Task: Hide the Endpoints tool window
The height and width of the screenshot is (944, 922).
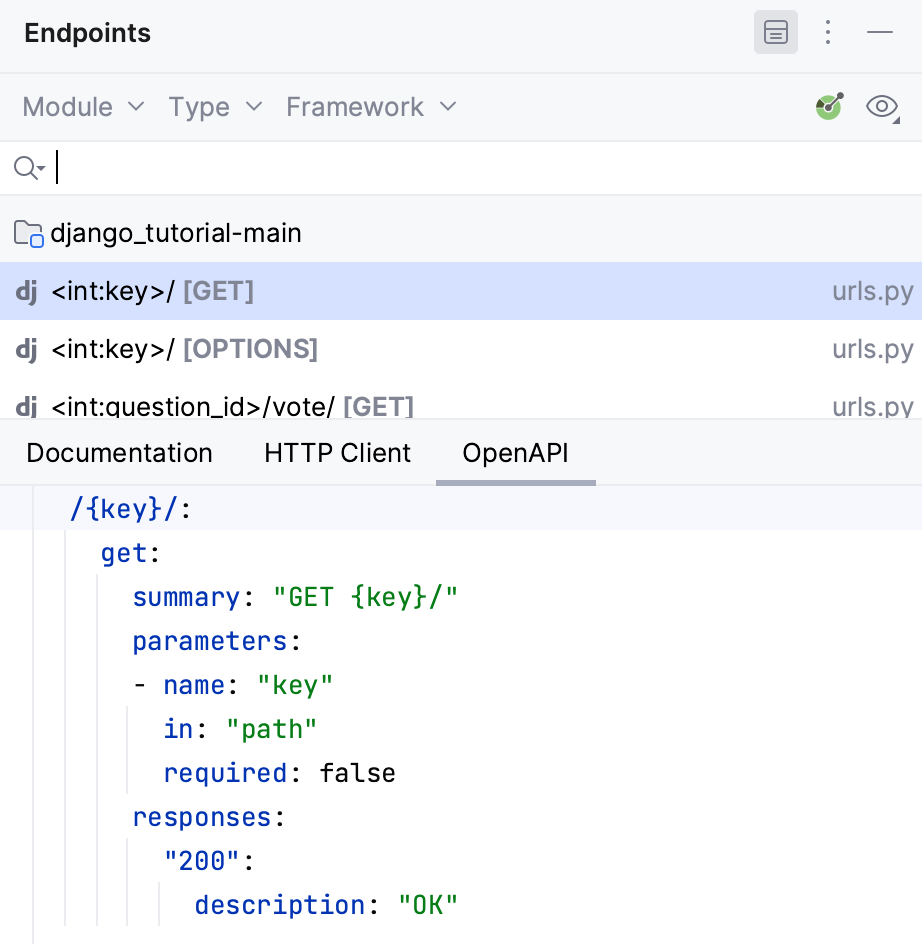Action: pos(880,32)
